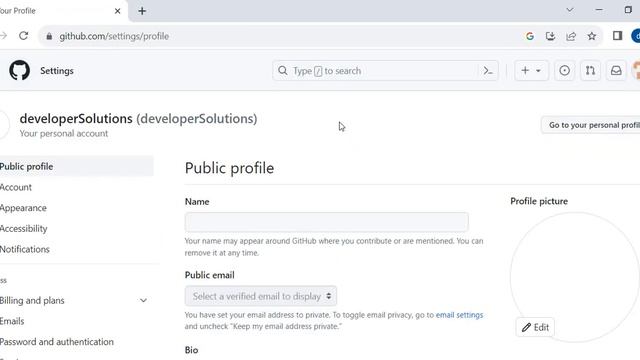Click the Public email label
Image resolution: width=640 pixels, height=360 pixels.
pyautogui.click(x=209, y=275)
